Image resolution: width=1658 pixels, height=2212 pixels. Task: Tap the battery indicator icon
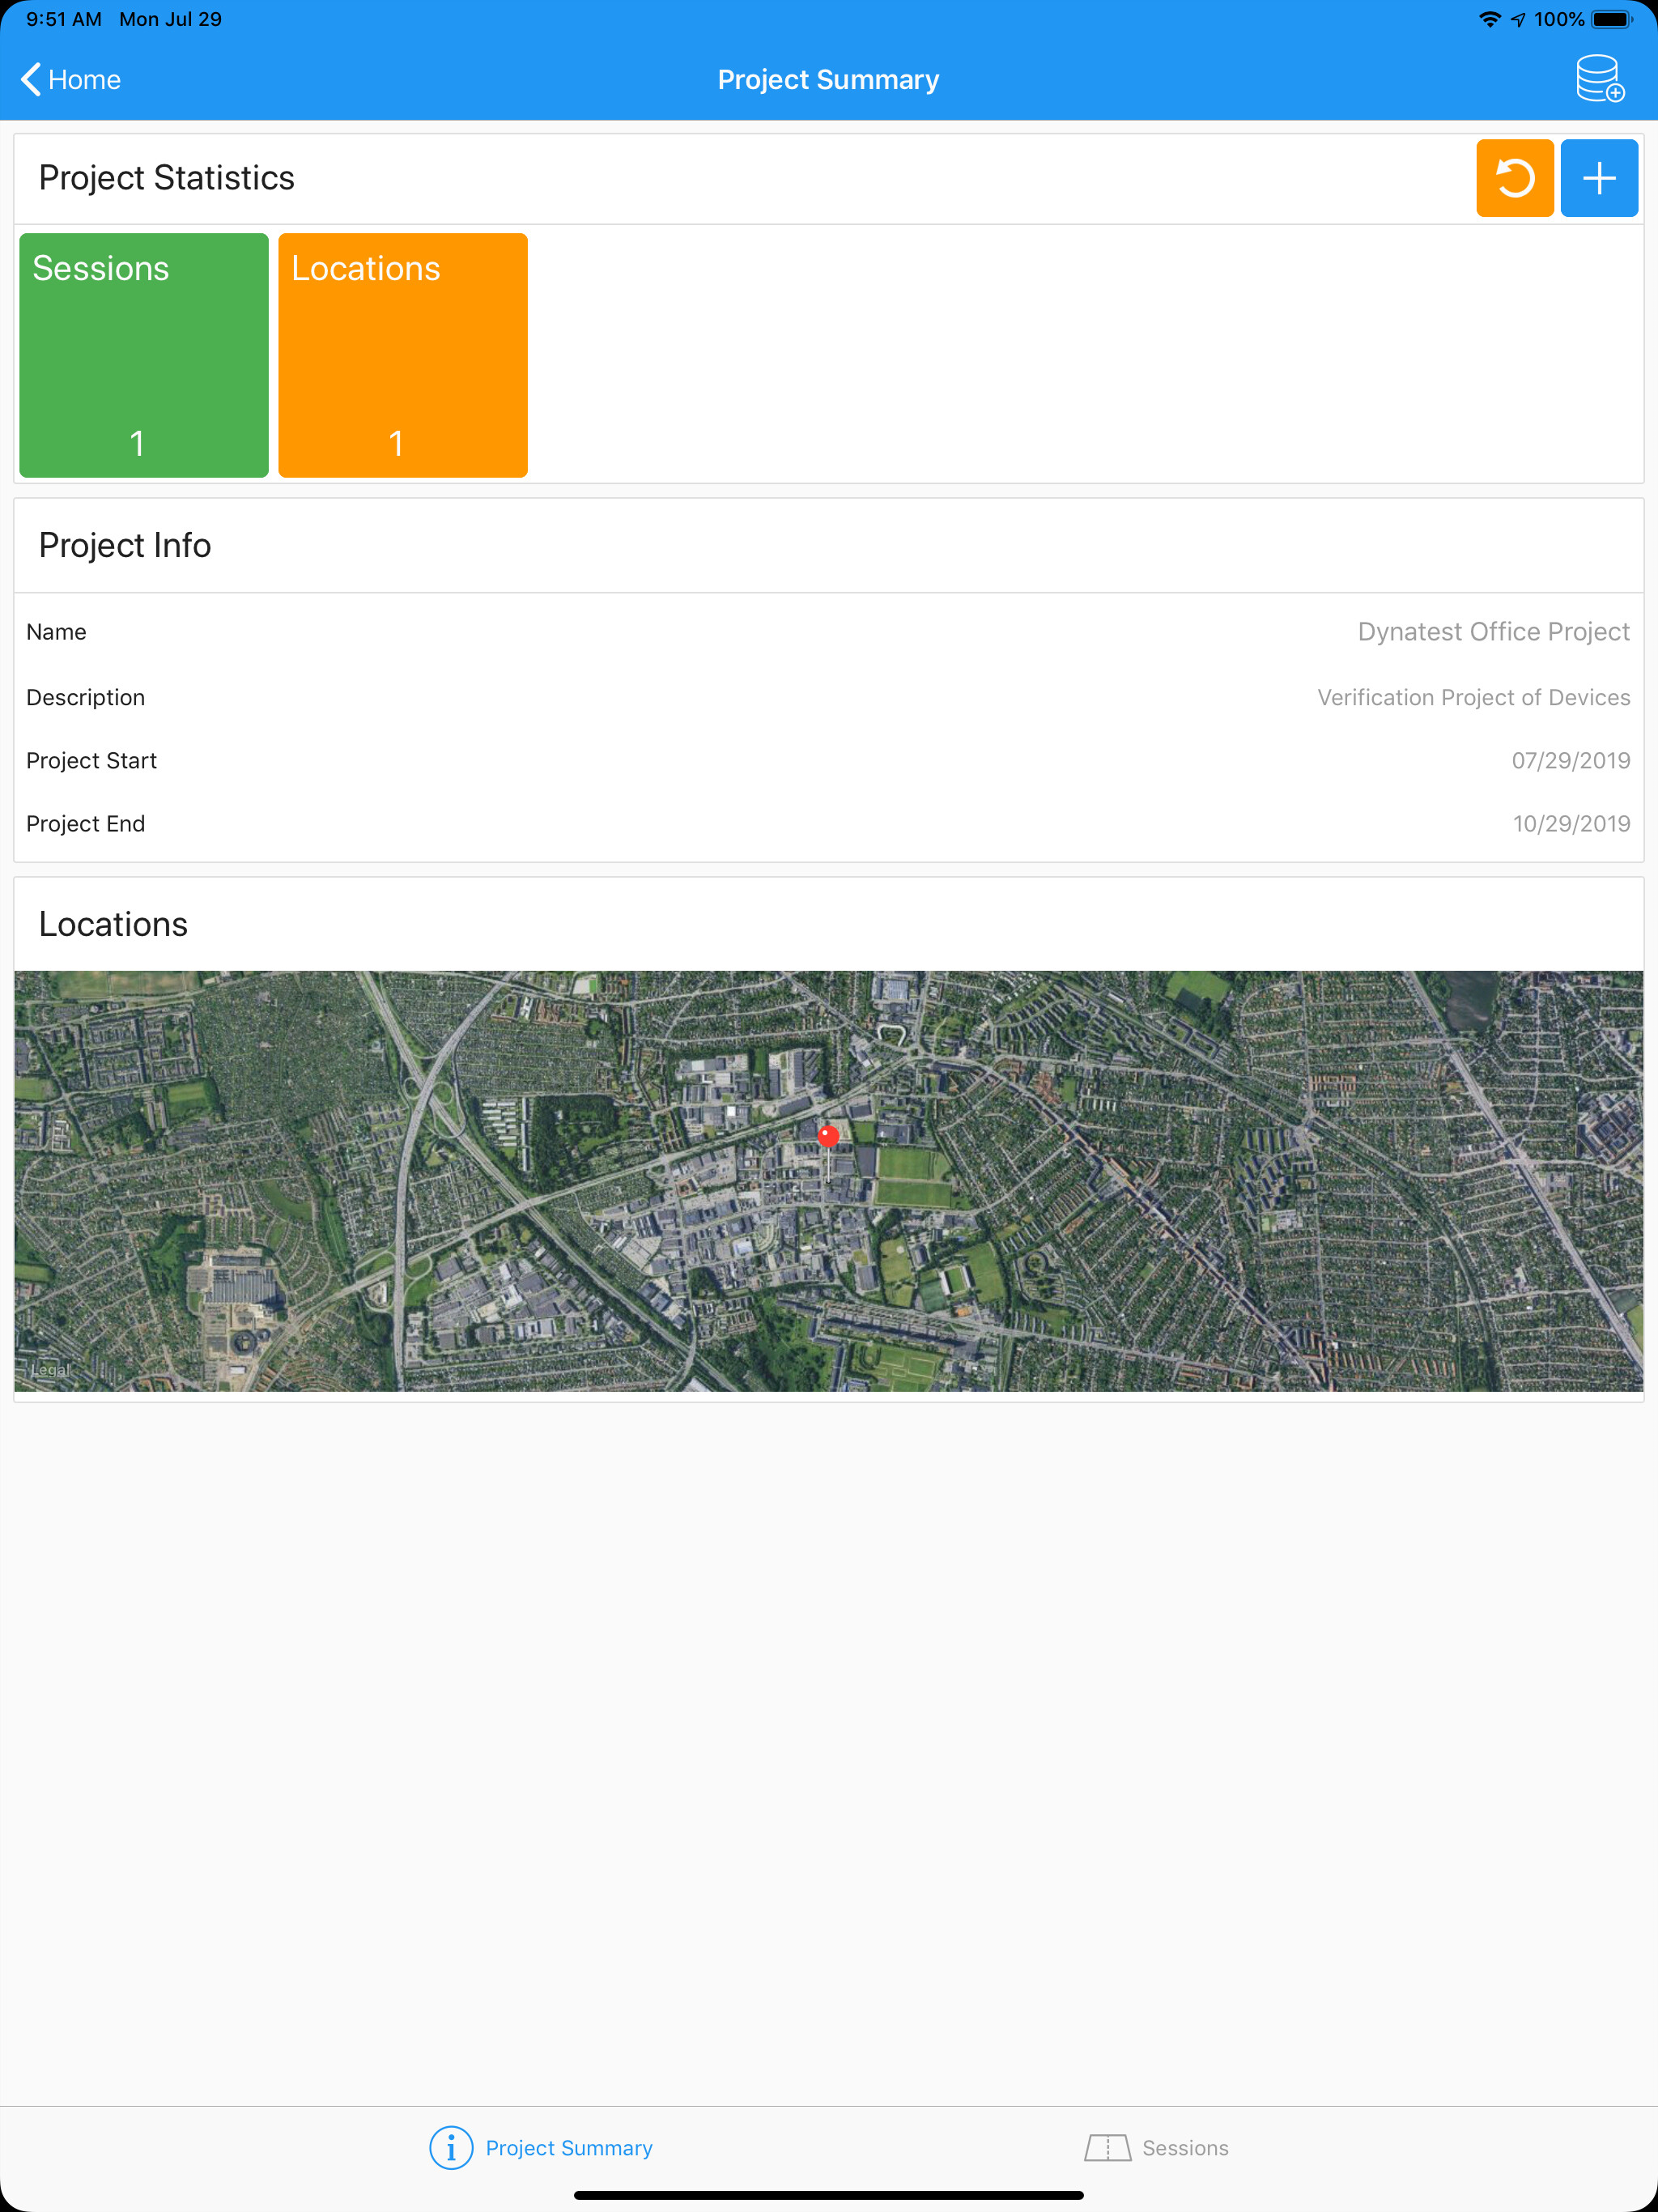1611,19
